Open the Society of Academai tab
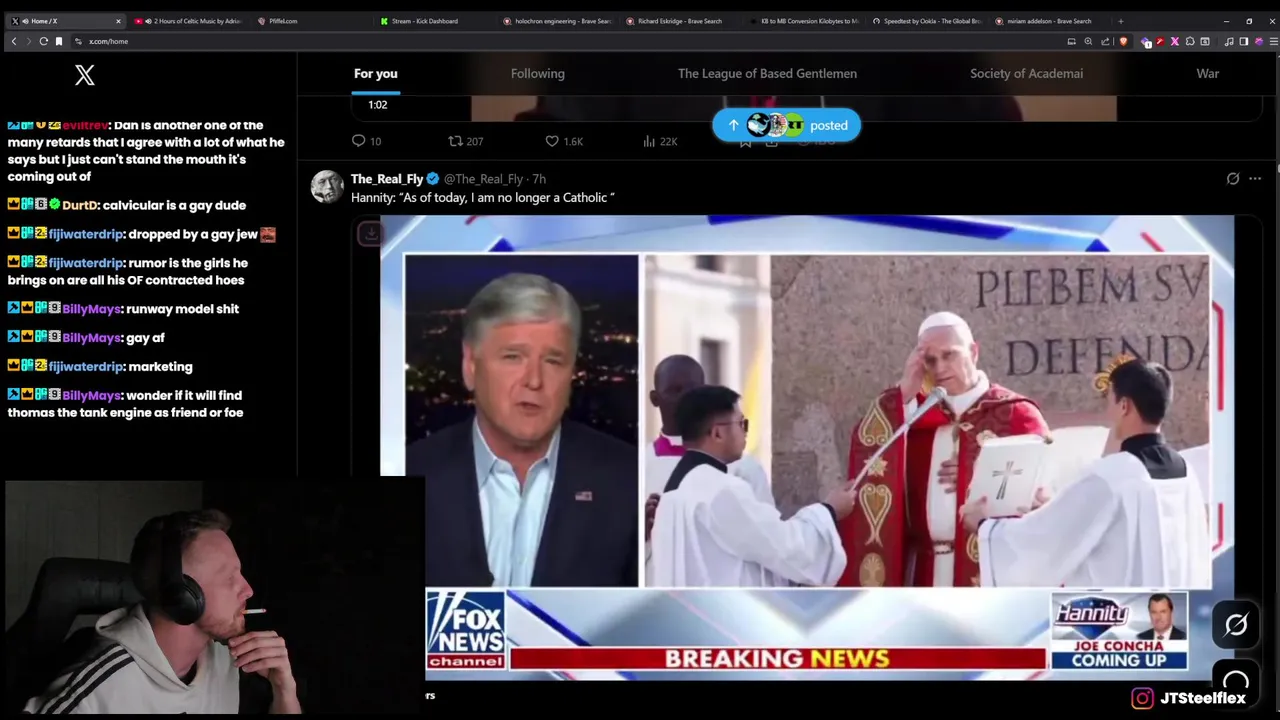1280x720 pixels. (1026, 73)
